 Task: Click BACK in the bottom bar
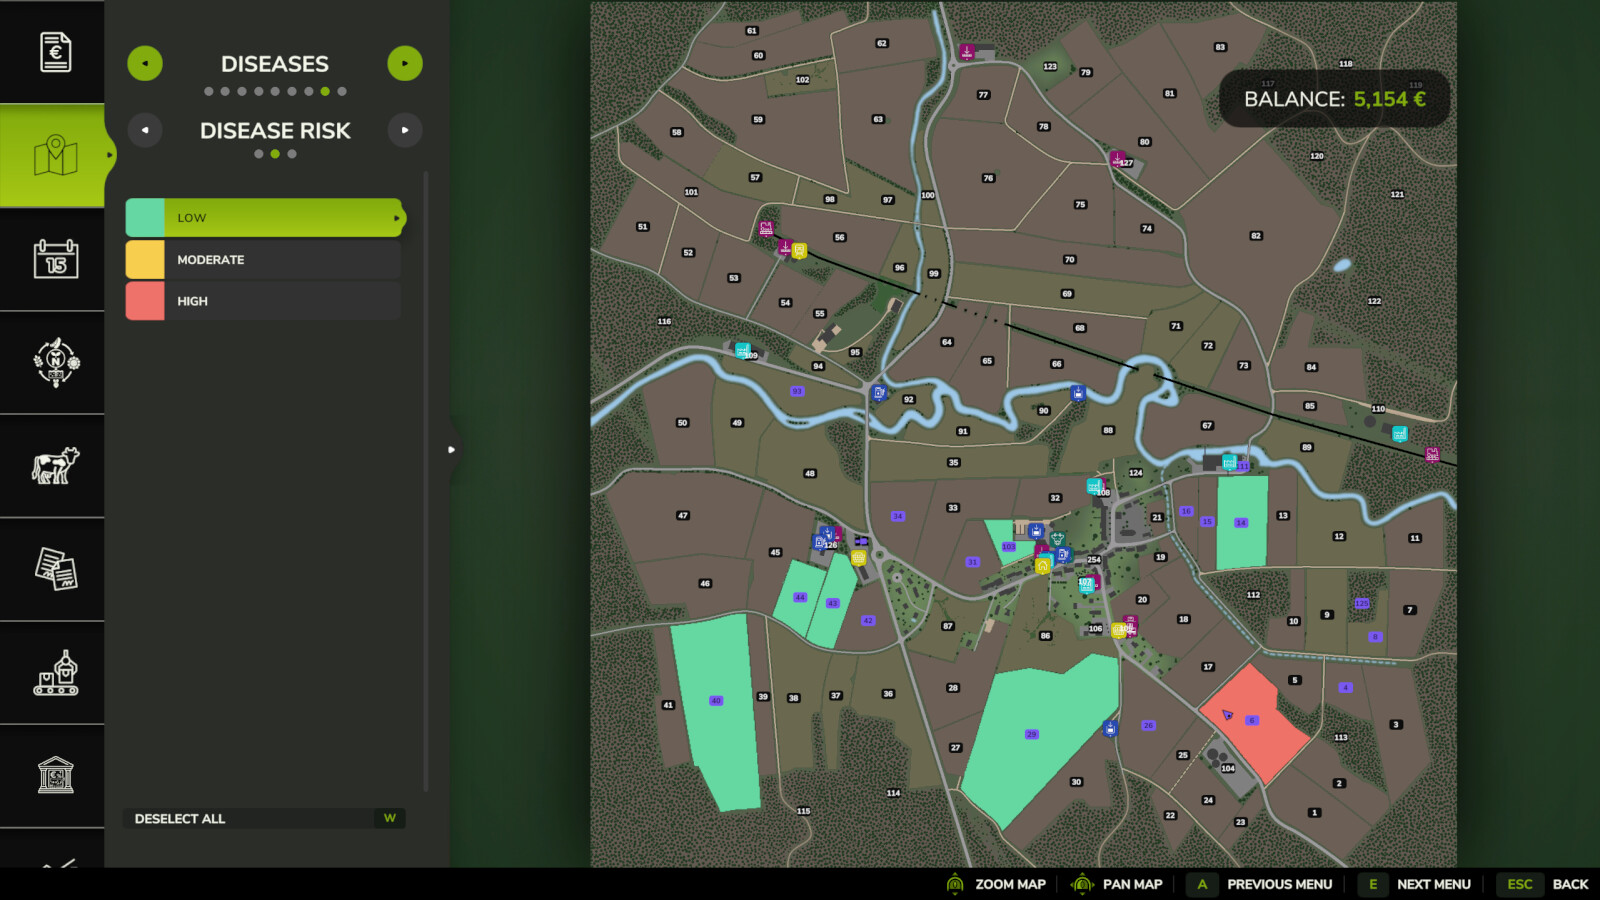point(1542,884)
